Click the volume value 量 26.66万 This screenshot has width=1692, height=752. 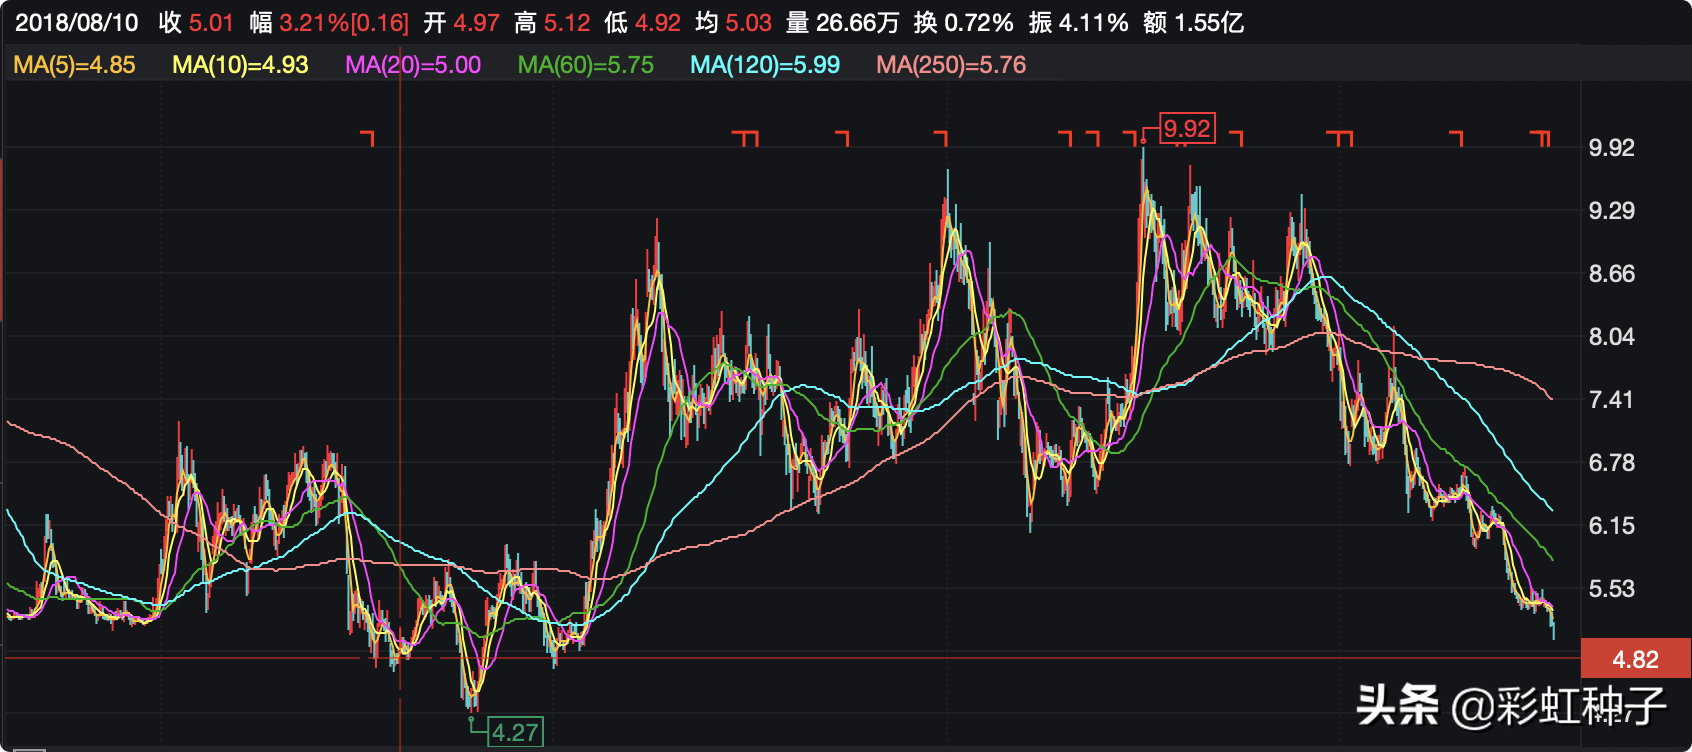[x=842, y=23]
